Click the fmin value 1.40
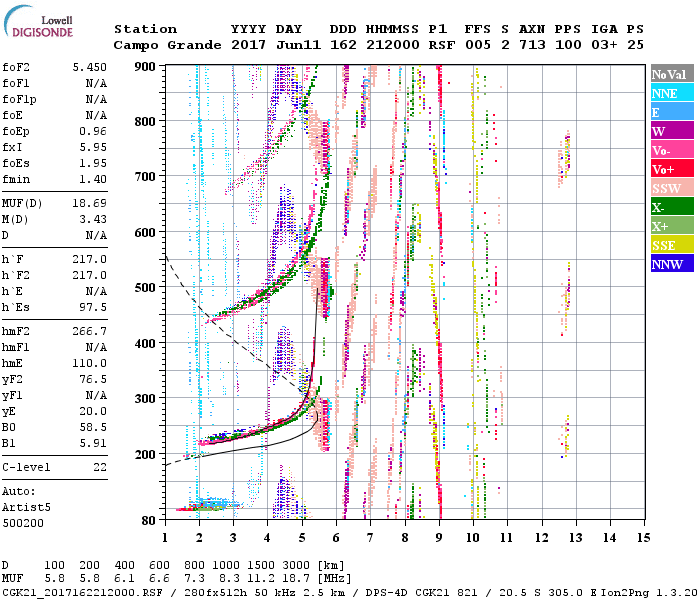The height and width of the screenshot is (600, 700). 93,180
